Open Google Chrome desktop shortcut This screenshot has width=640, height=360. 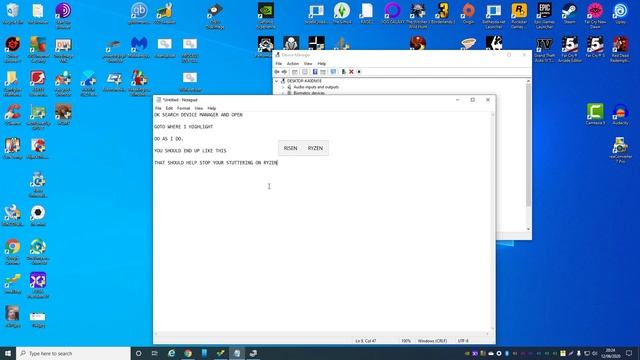[13, 251]
